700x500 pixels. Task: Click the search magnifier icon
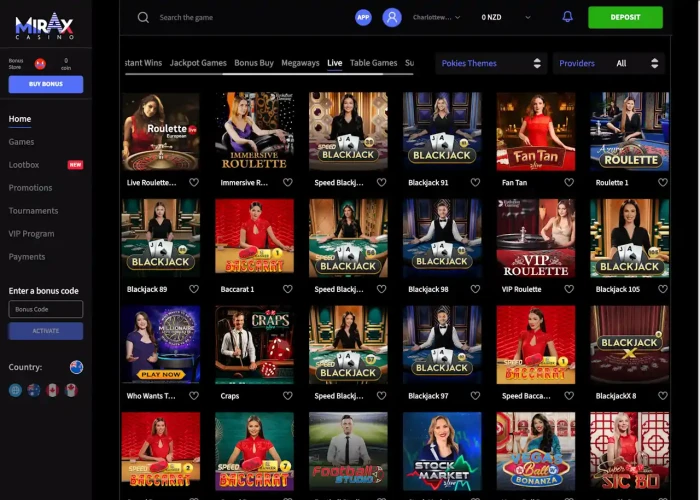143,17
